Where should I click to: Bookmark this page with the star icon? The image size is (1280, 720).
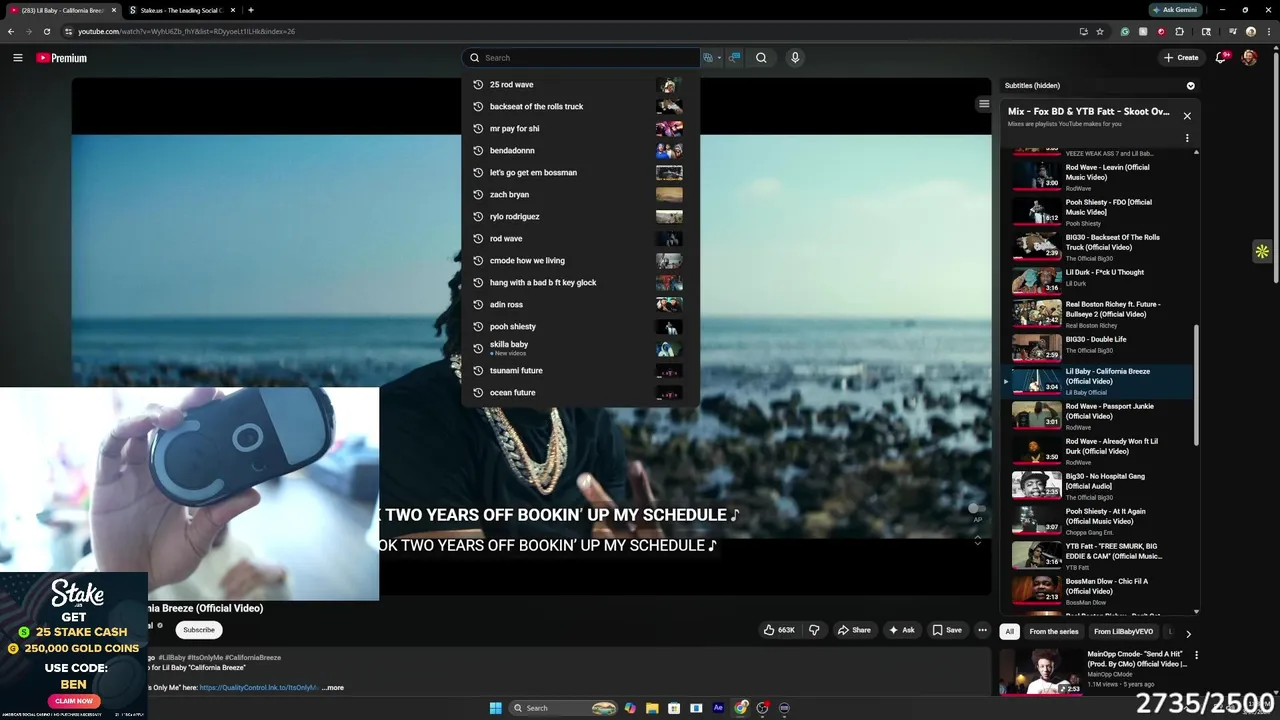(1100, 31)
